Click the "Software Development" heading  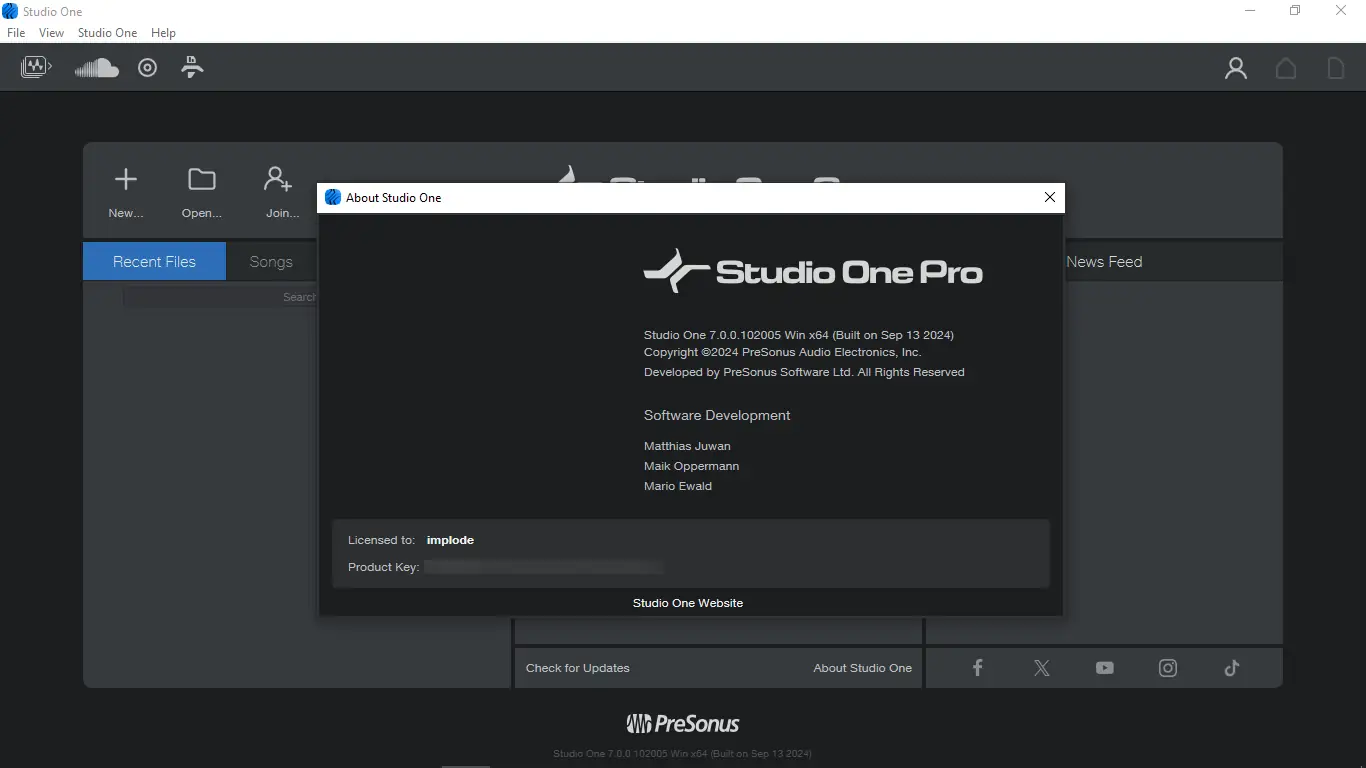coord(717,415)
